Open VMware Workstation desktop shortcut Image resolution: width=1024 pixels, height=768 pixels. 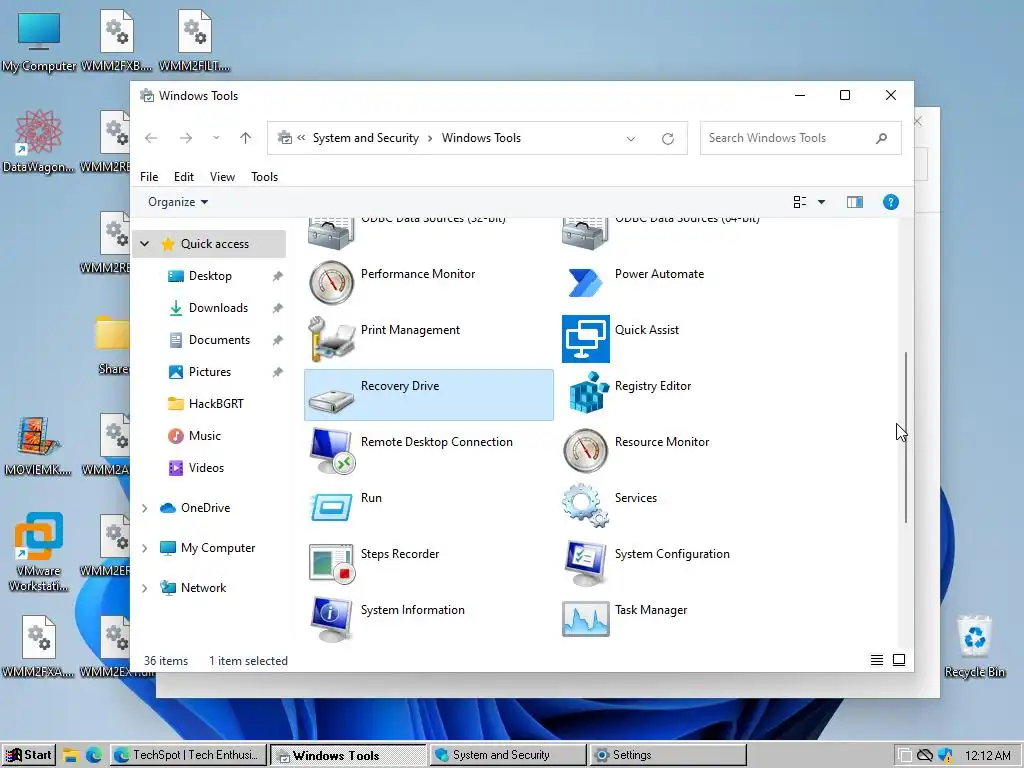(39, 552)
